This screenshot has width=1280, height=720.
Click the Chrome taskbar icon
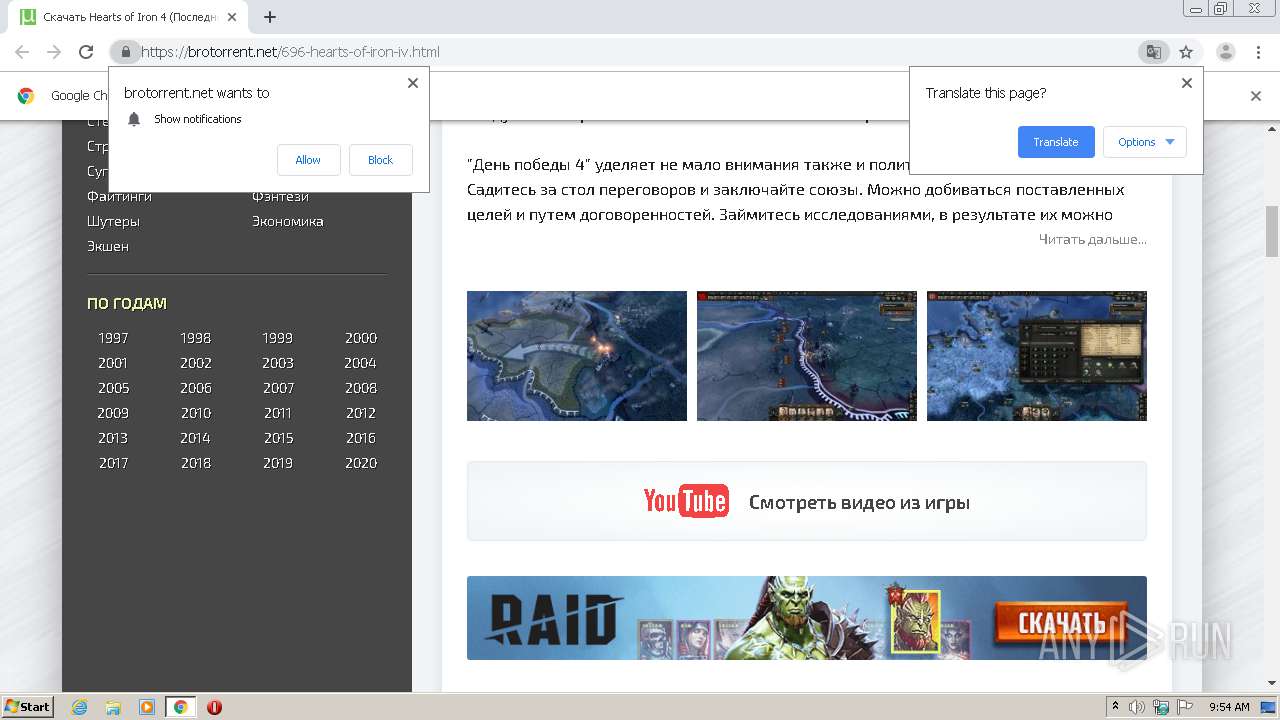(x=181, y=707)
